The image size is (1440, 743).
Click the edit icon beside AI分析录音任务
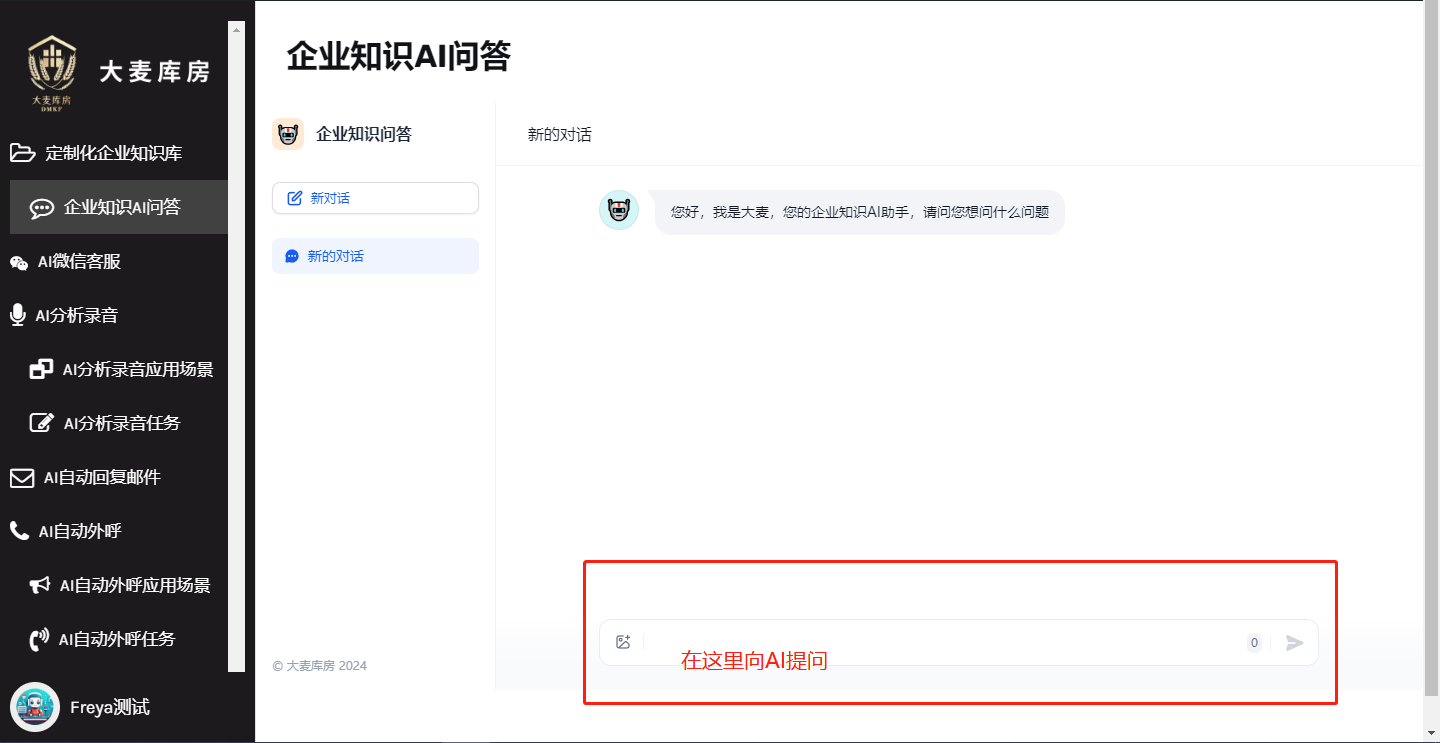[x=41, y=423]
